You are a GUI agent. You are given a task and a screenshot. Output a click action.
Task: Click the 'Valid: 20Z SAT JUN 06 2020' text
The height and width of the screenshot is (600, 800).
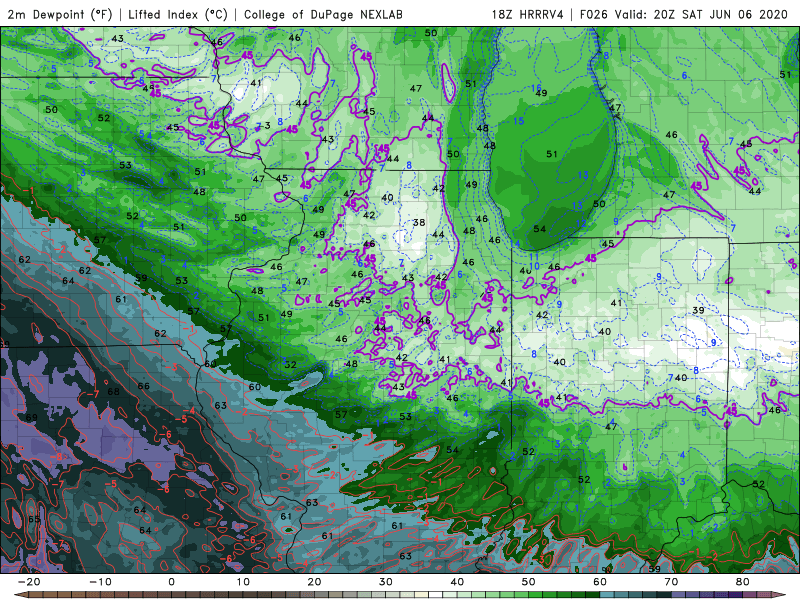point(702,14)
